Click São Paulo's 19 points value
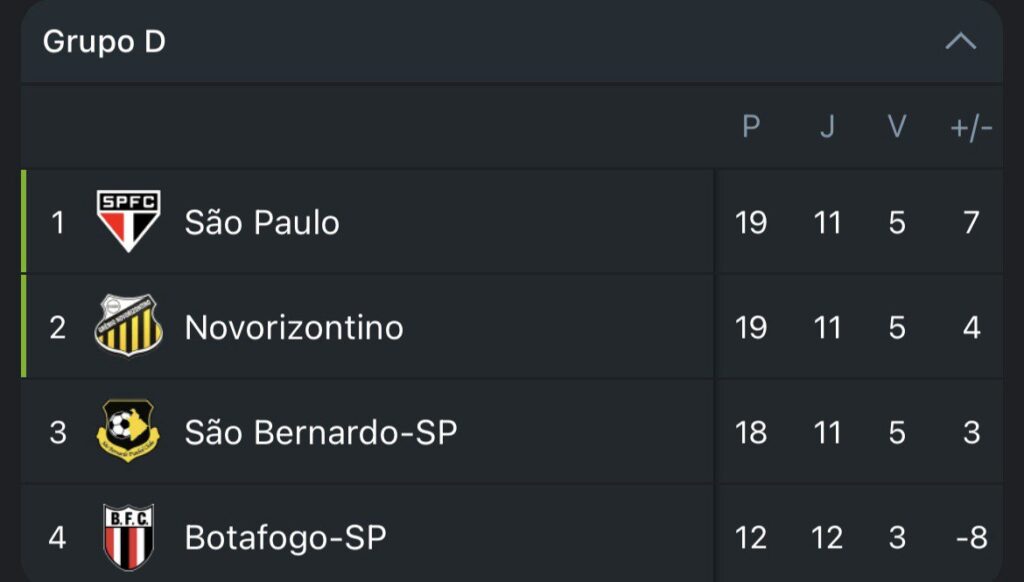This screenshot has width=1024, height=582. pyautogui.click(x=751, y=222)
